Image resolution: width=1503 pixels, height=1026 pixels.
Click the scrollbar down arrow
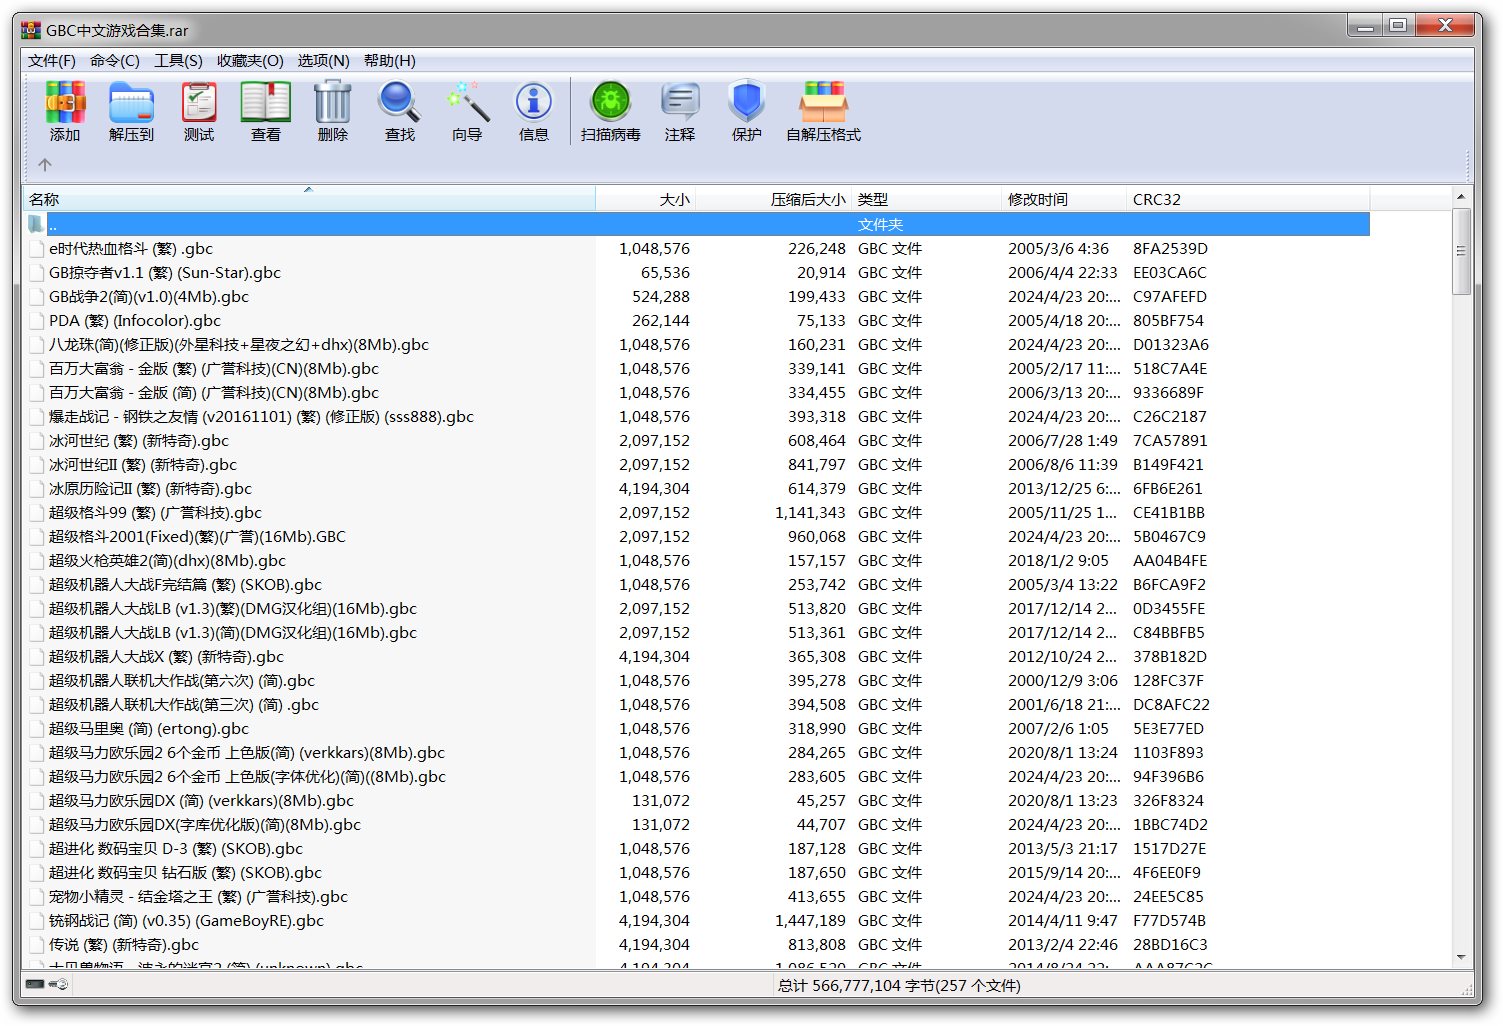tap(1461, 957)
